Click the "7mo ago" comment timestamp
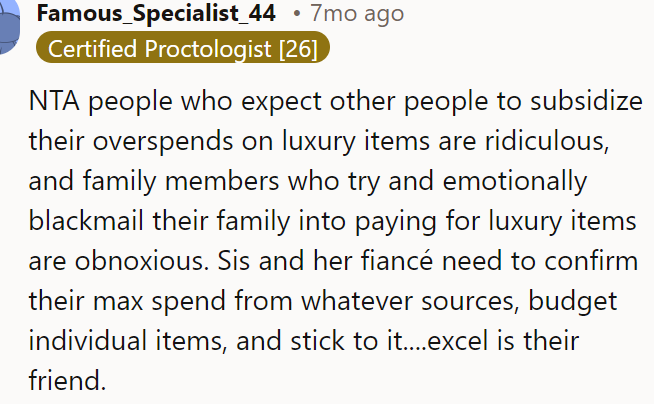Image resolution: width=654 pixels, height=404 pixels. pyautogui.click(x=357, y=13)
